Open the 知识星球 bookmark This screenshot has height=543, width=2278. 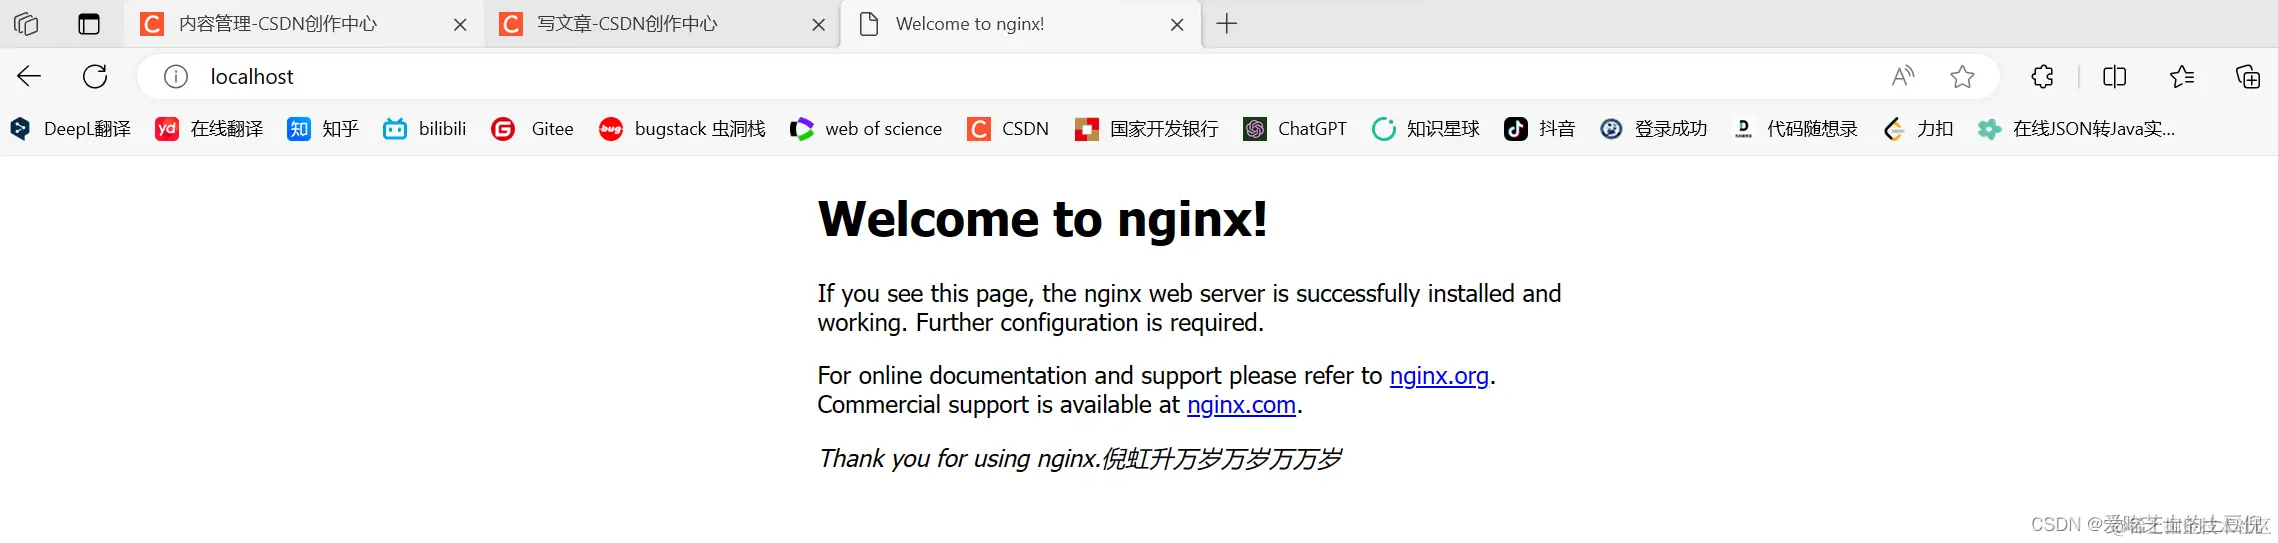1426,129
